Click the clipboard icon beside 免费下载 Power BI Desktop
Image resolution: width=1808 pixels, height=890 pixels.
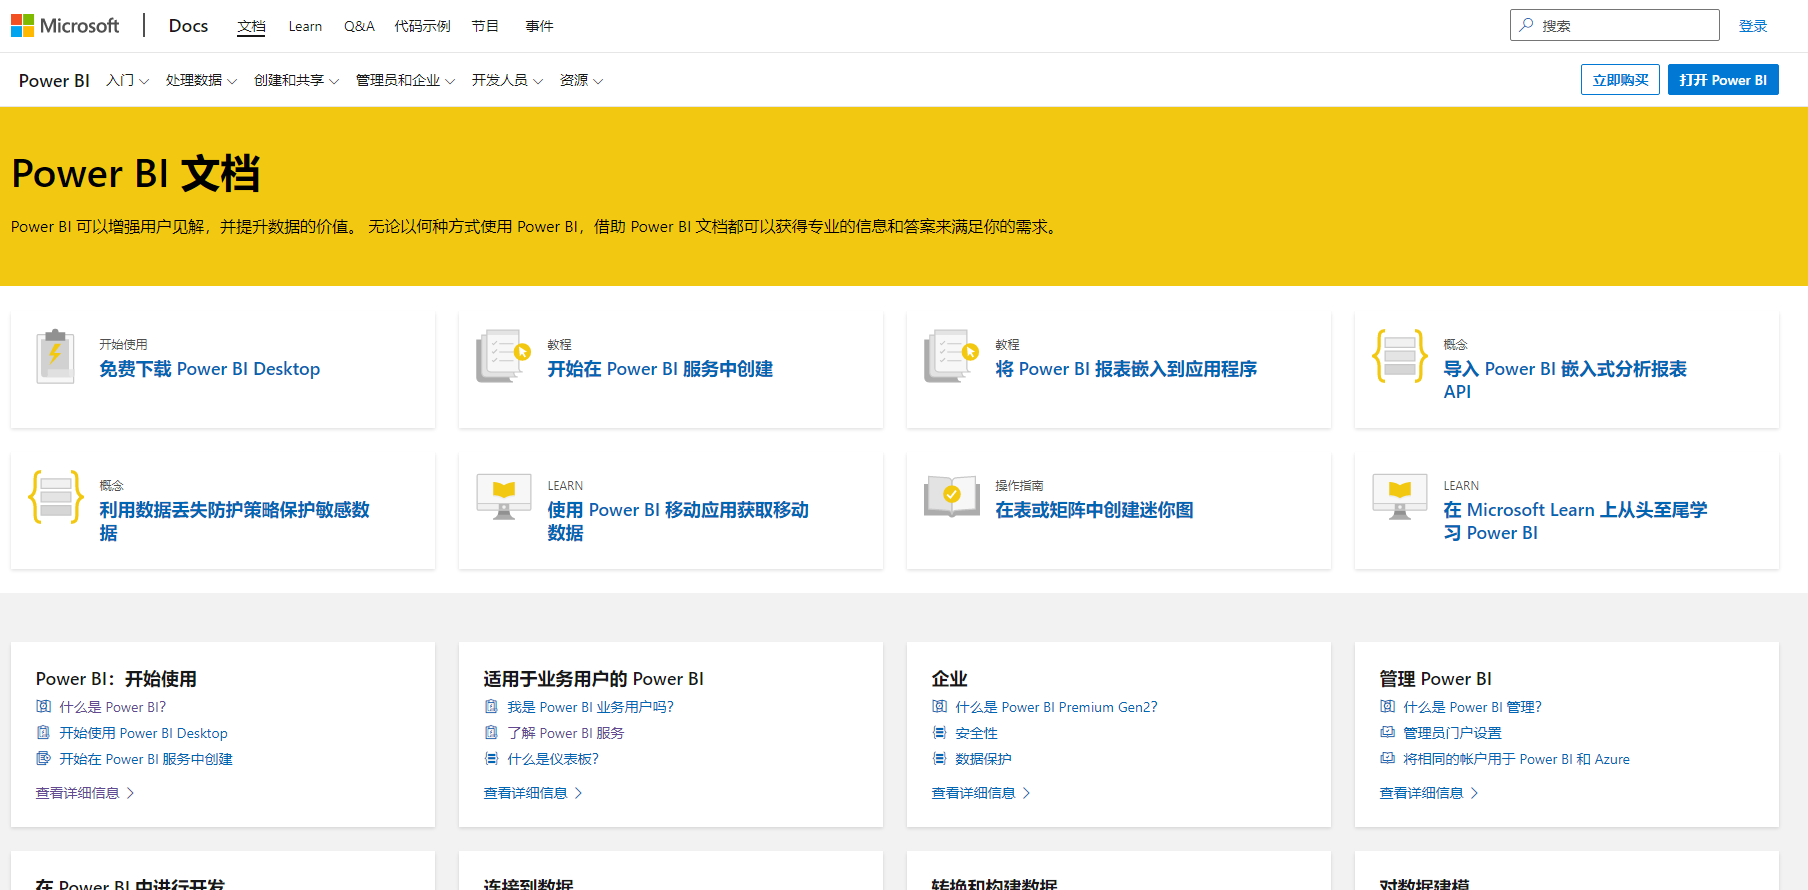click(55, 357)
